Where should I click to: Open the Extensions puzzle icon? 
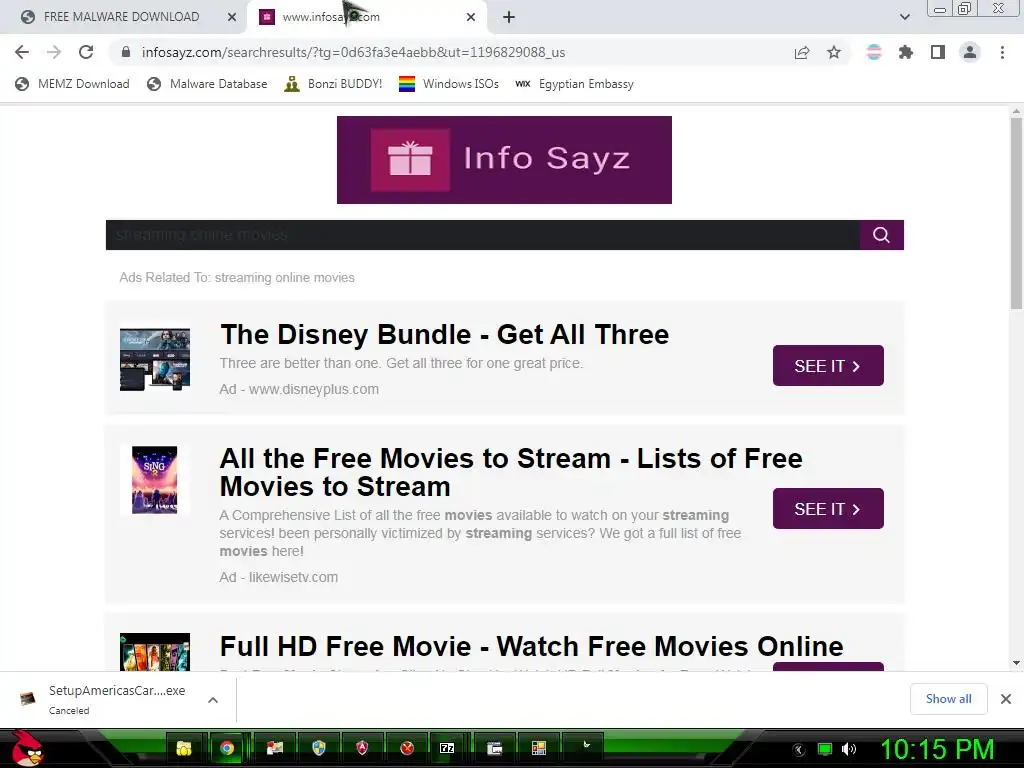pyautogui.click(x=906, y=52)
